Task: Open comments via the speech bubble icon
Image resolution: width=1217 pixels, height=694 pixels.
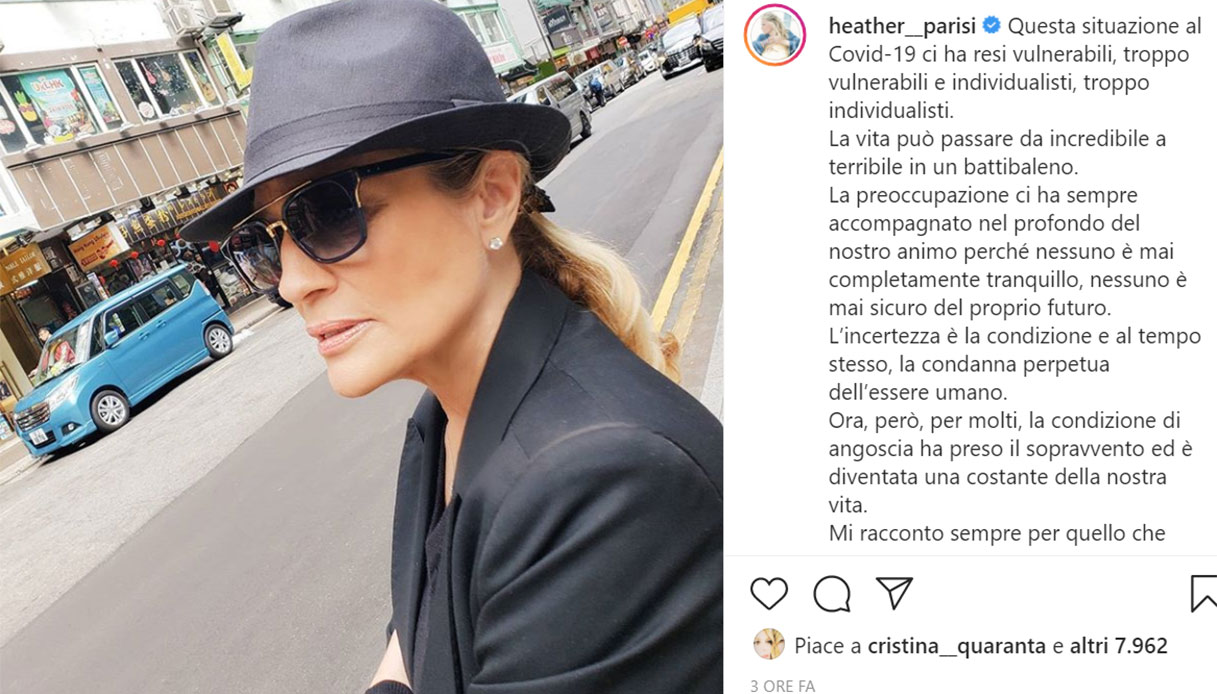Action: click(831, 593)
